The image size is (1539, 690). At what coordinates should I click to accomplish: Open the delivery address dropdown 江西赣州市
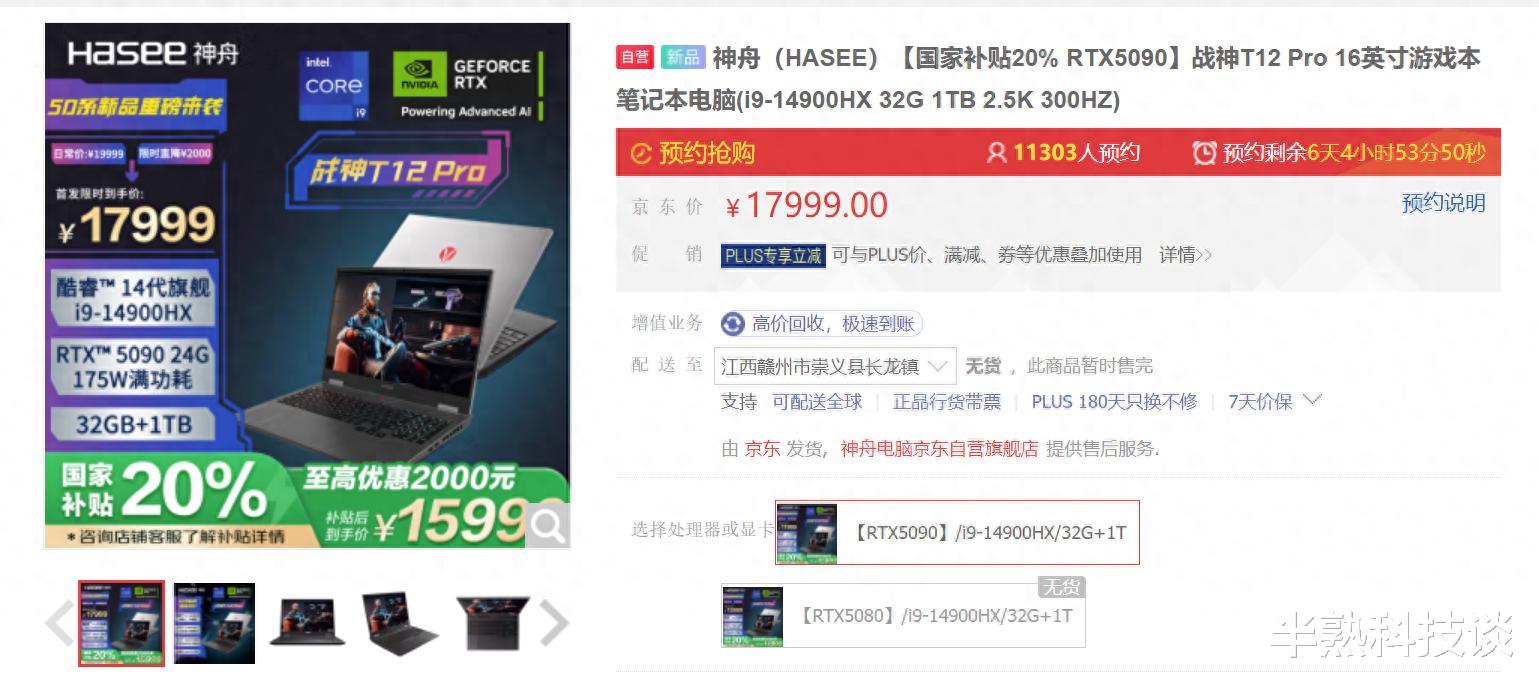835,366
